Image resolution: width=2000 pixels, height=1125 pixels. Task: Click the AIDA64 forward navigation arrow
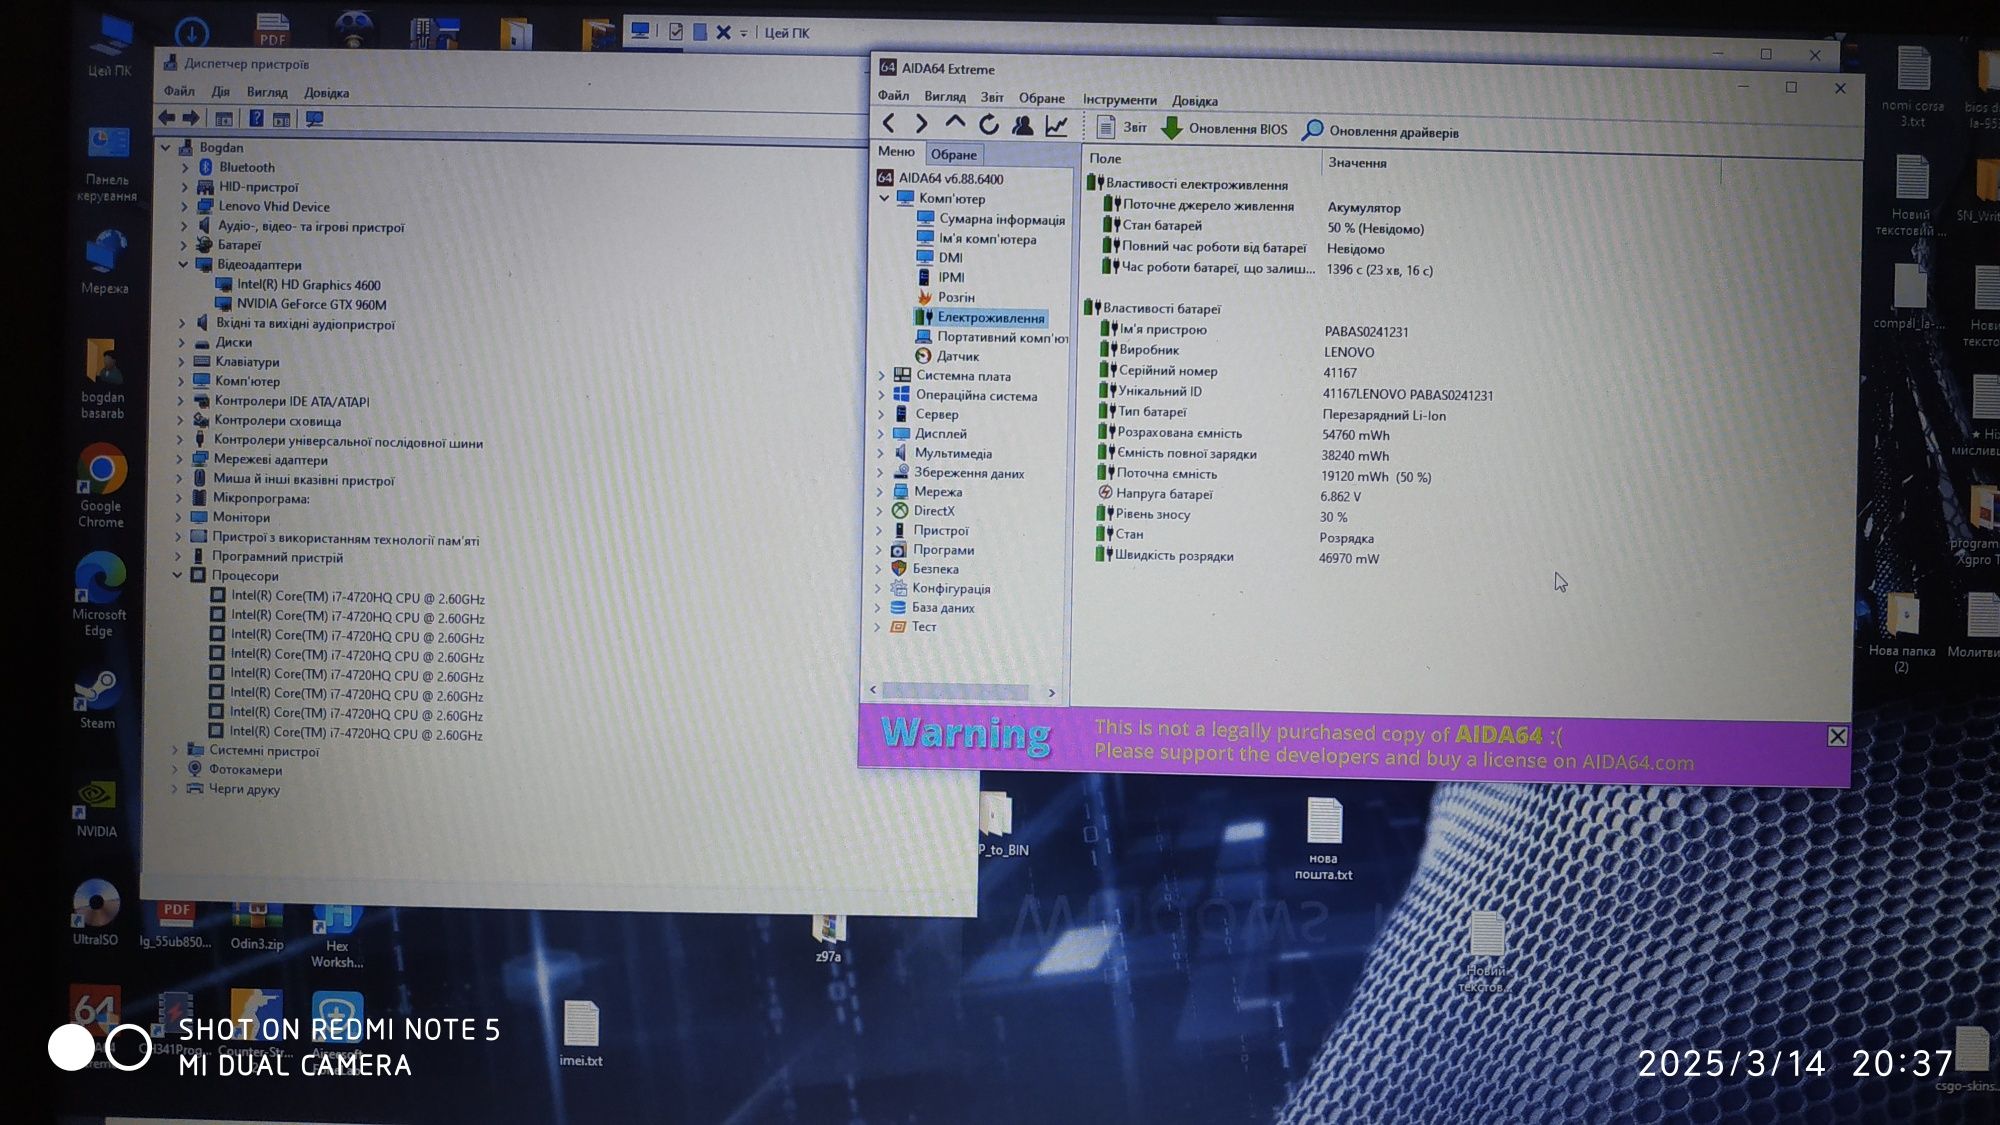[921, 124]
